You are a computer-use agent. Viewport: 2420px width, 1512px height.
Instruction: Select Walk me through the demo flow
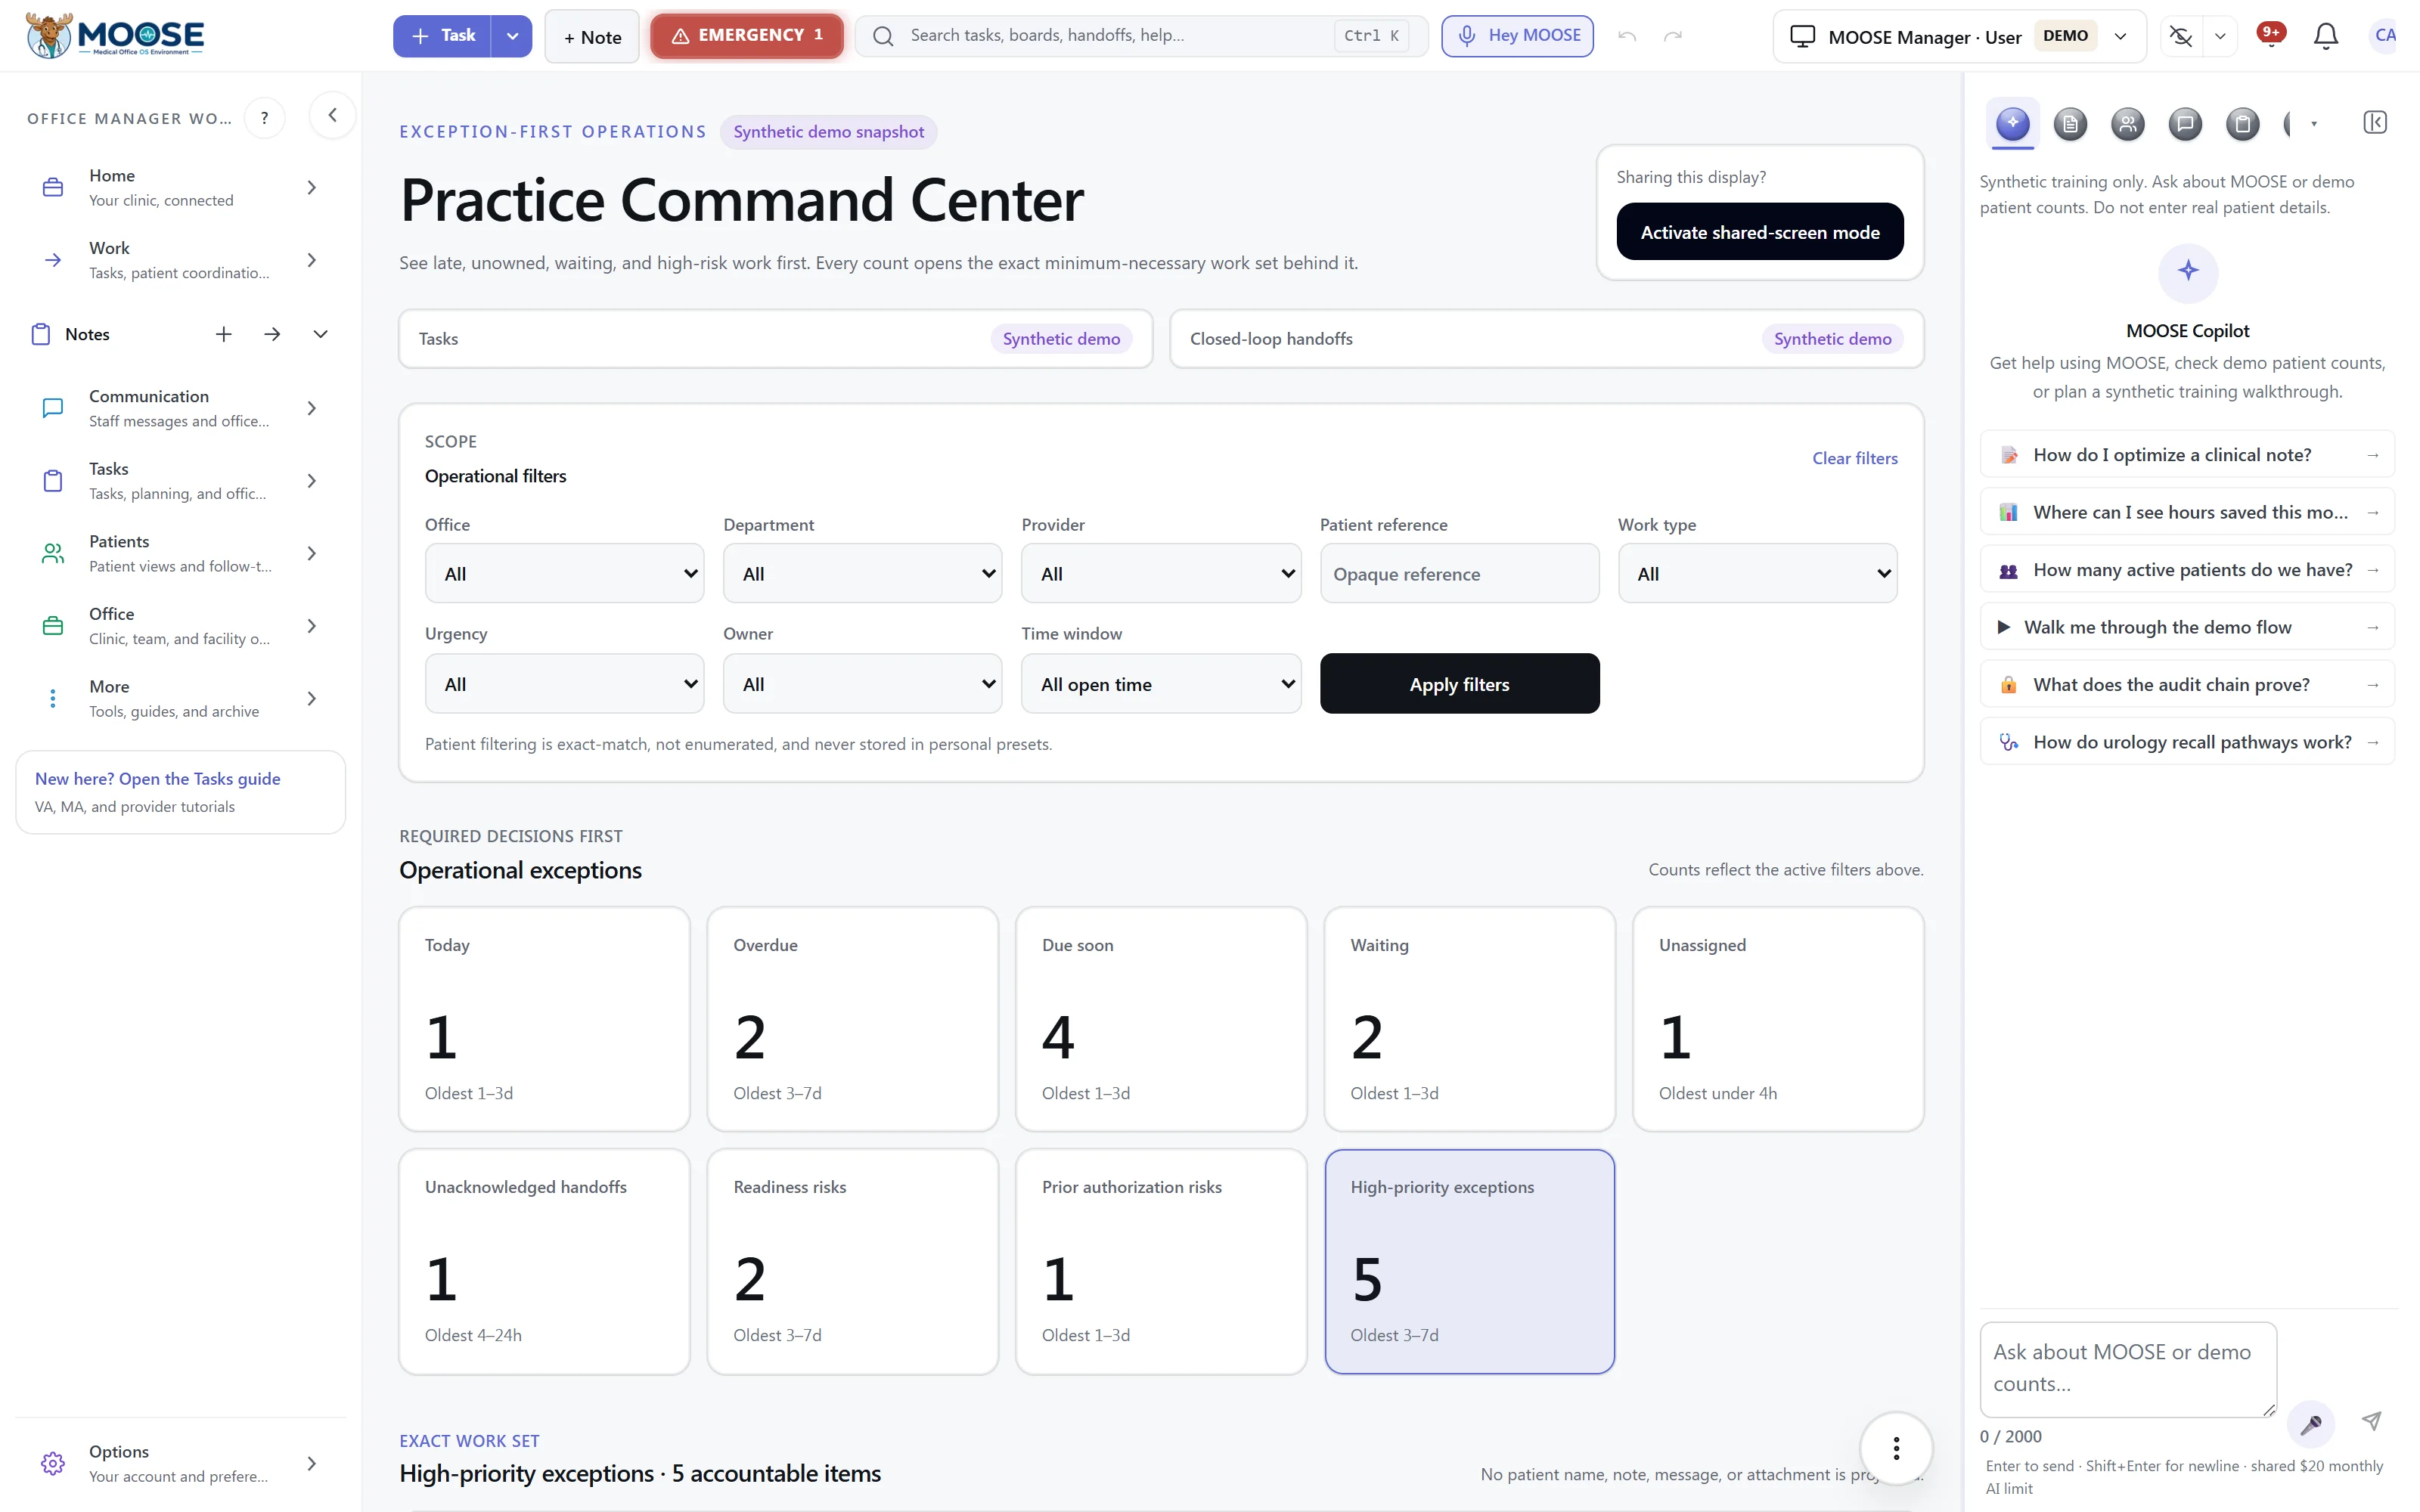(x=2187, y=628)
